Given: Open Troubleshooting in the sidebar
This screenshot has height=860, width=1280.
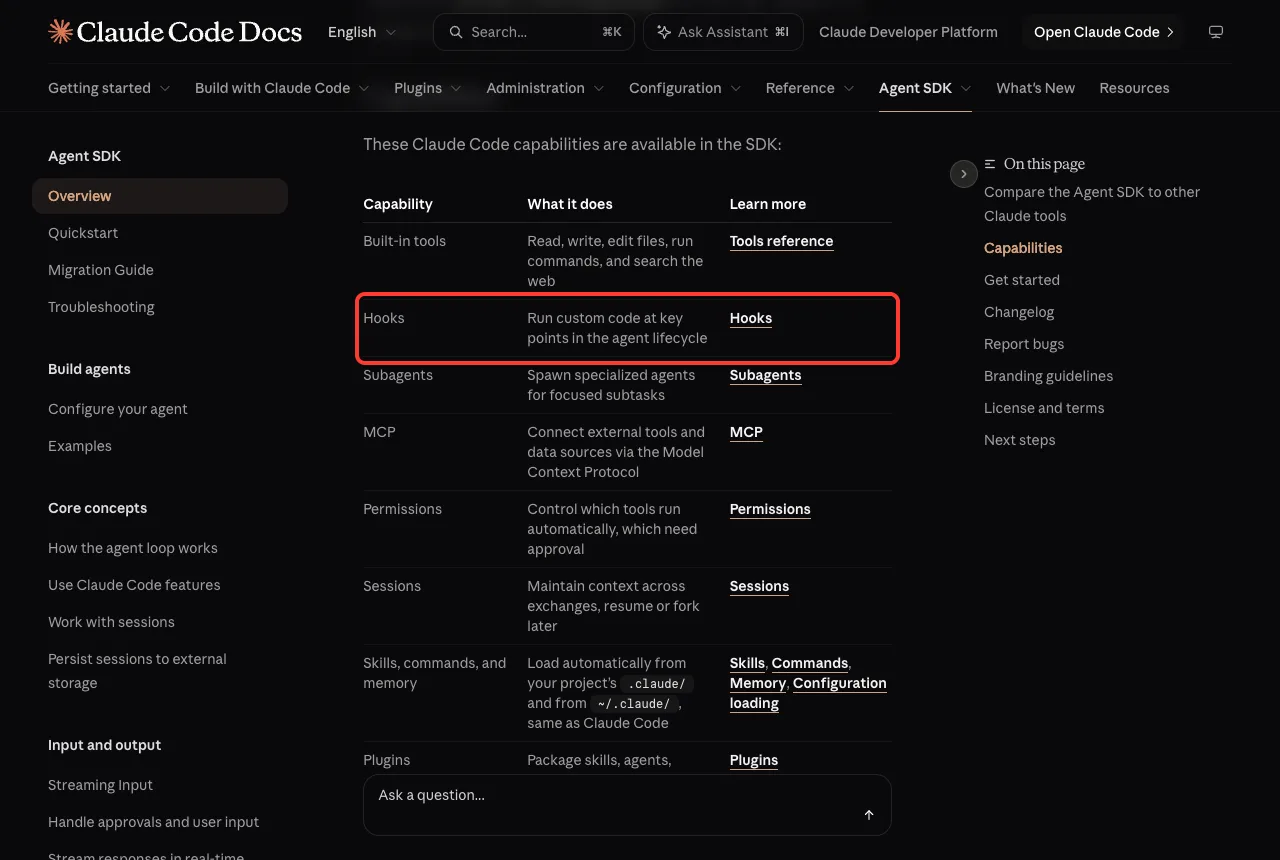Looking at the screenshot, I should (x=101, y=307).
